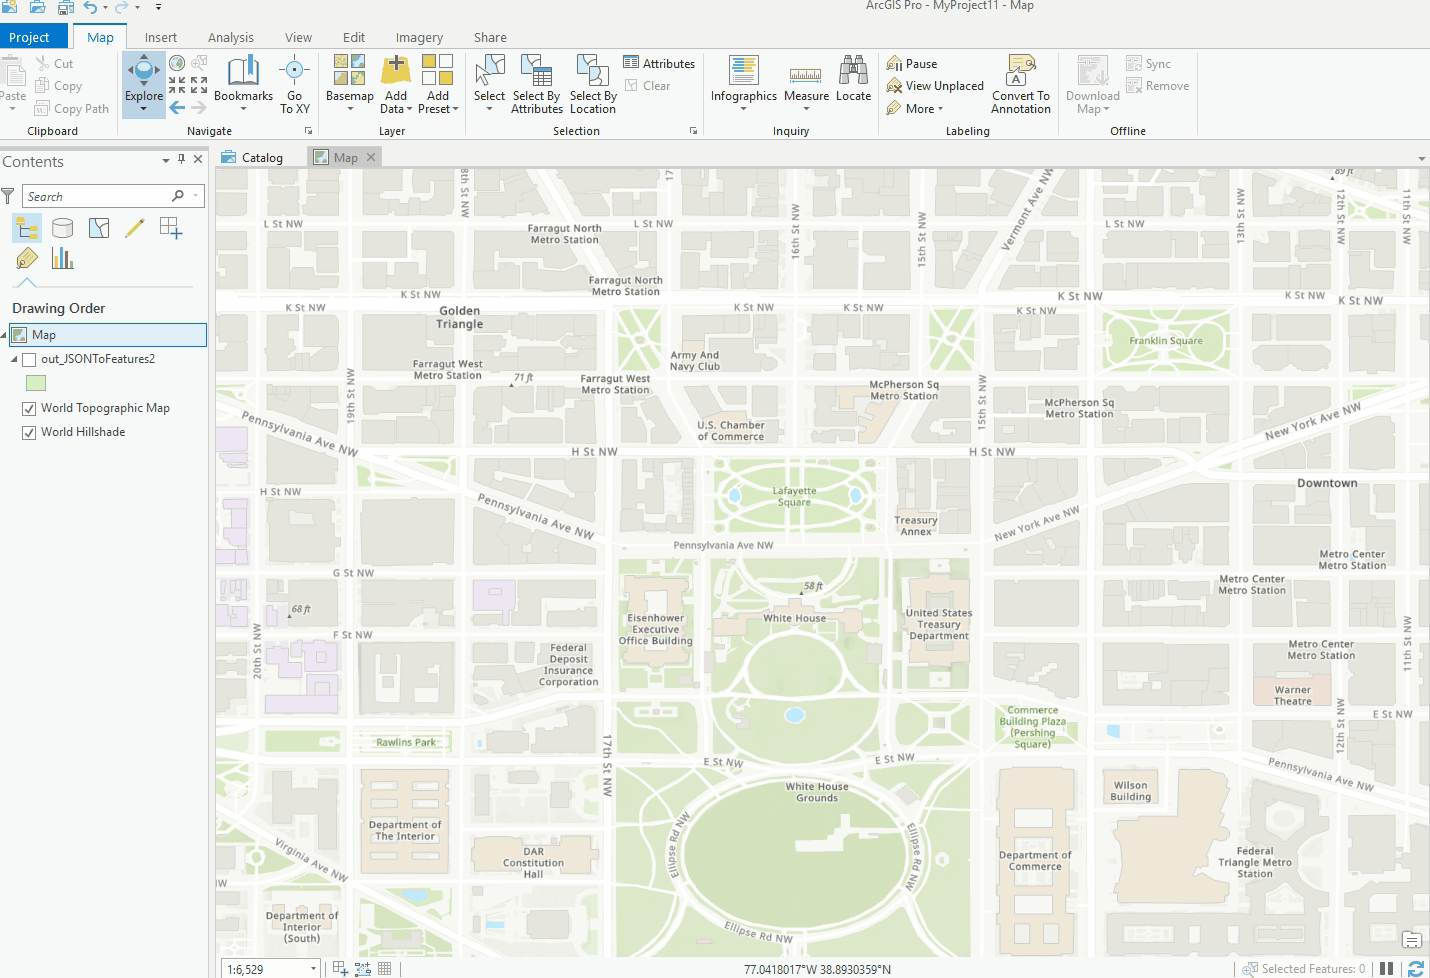Switch to List By Charts icon
This screenshot has height=978, width=1430.
(x=63, y=259)
